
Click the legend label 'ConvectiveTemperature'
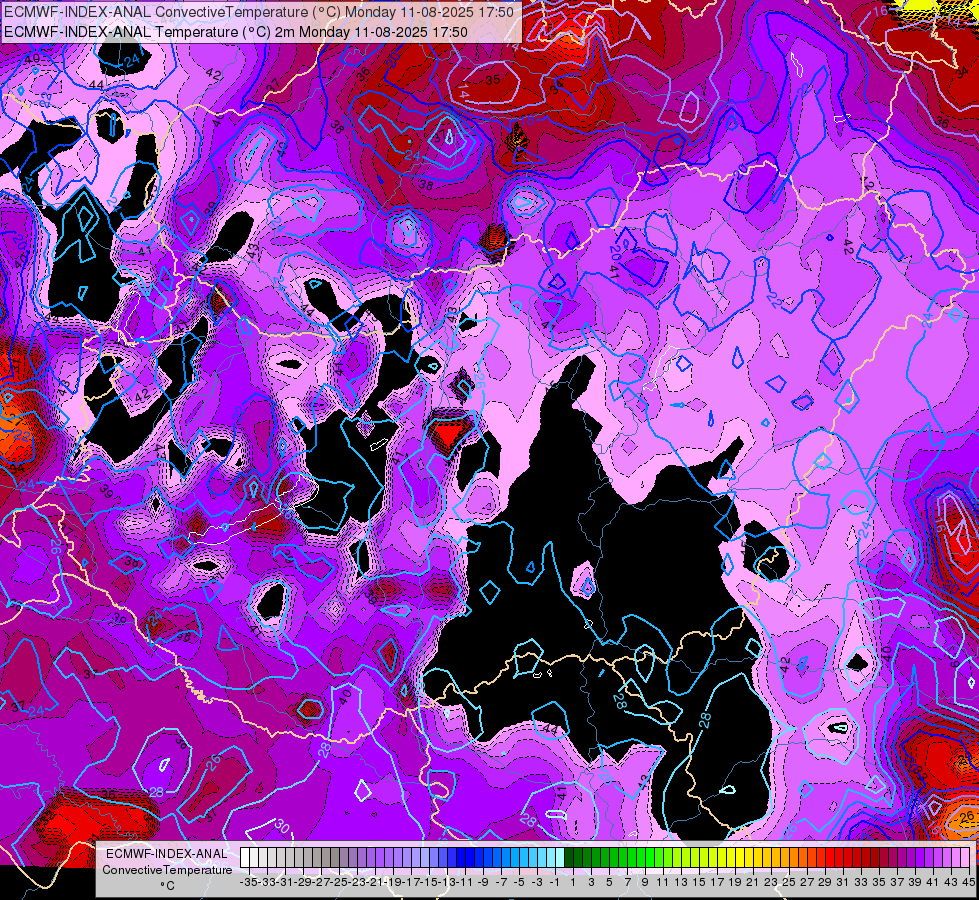pos(167,870)
